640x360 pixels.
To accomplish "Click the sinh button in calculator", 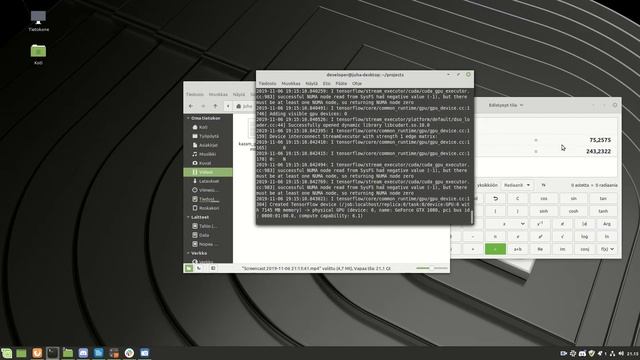I will (x=544, y=211).
